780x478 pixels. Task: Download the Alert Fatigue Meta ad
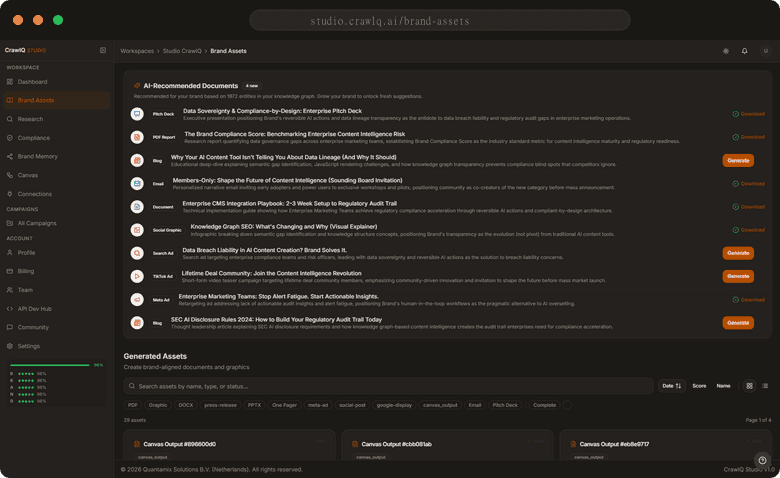(748, 299)
